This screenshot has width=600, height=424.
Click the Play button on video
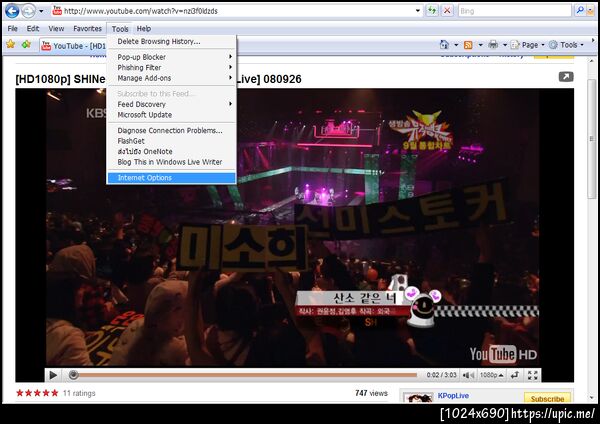pyautogui.click(x=54, y=375)
